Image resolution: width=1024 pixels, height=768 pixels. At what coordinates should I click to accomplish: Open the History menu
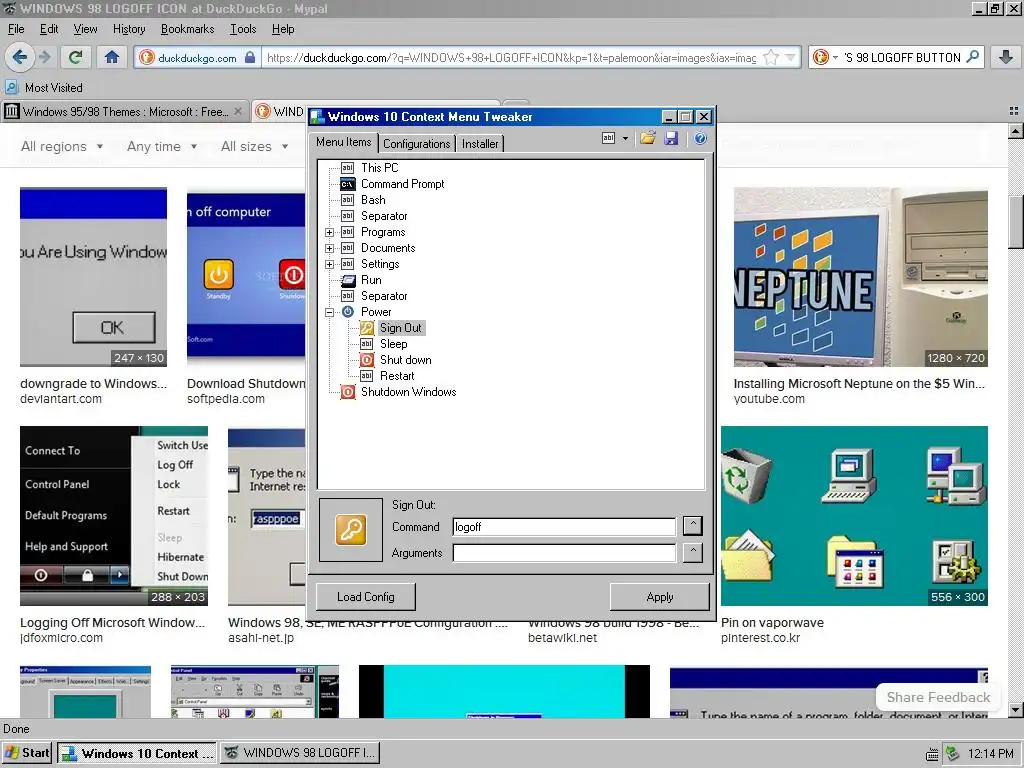[129, 29]
